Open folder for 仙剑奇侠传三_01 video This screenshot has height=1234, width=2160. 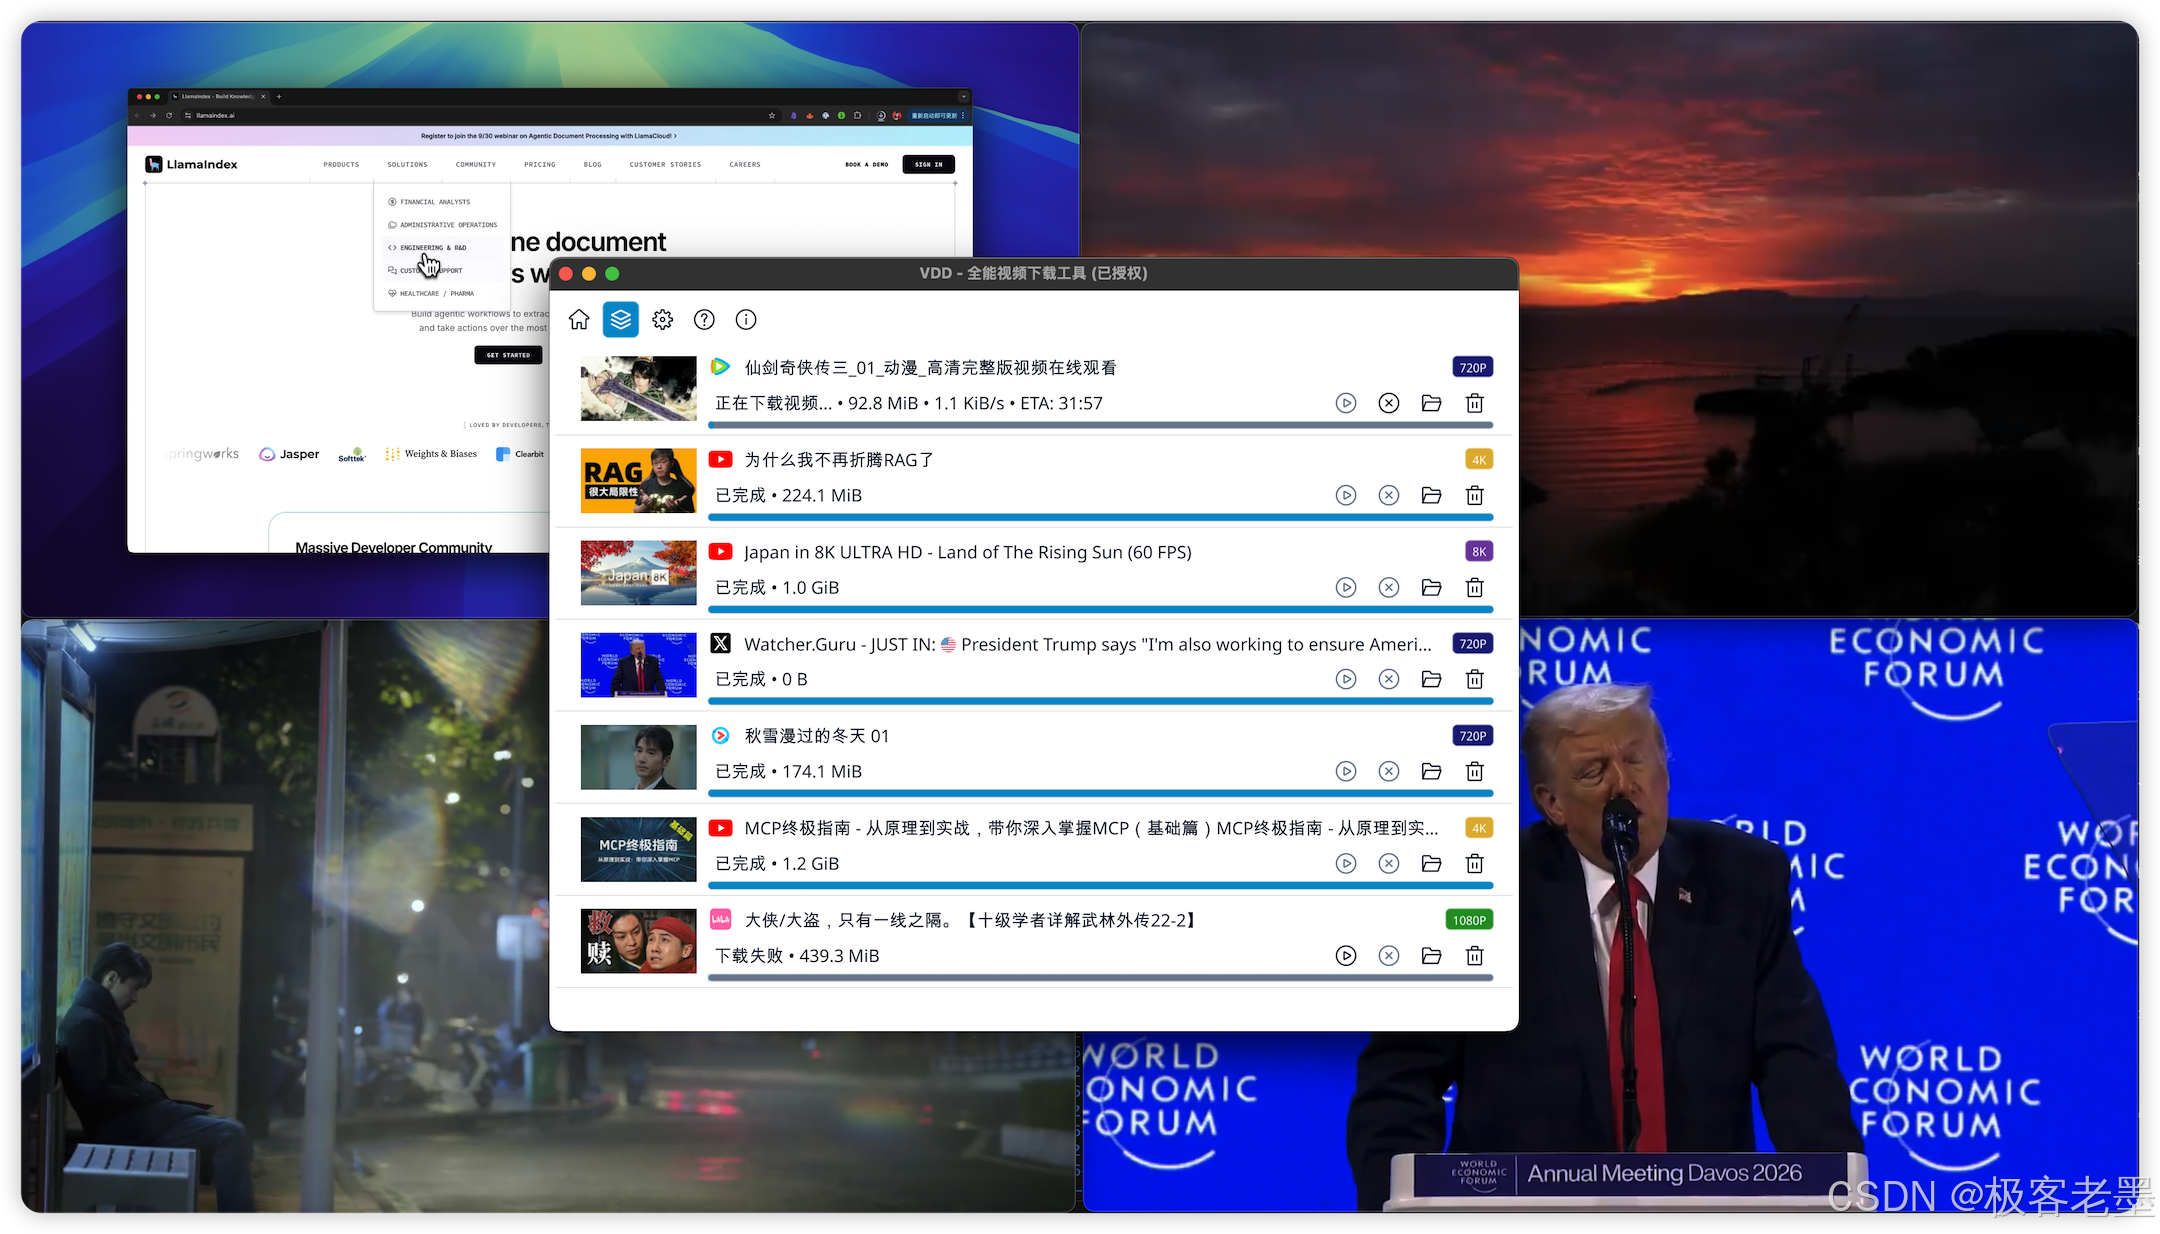point(1432,403)
